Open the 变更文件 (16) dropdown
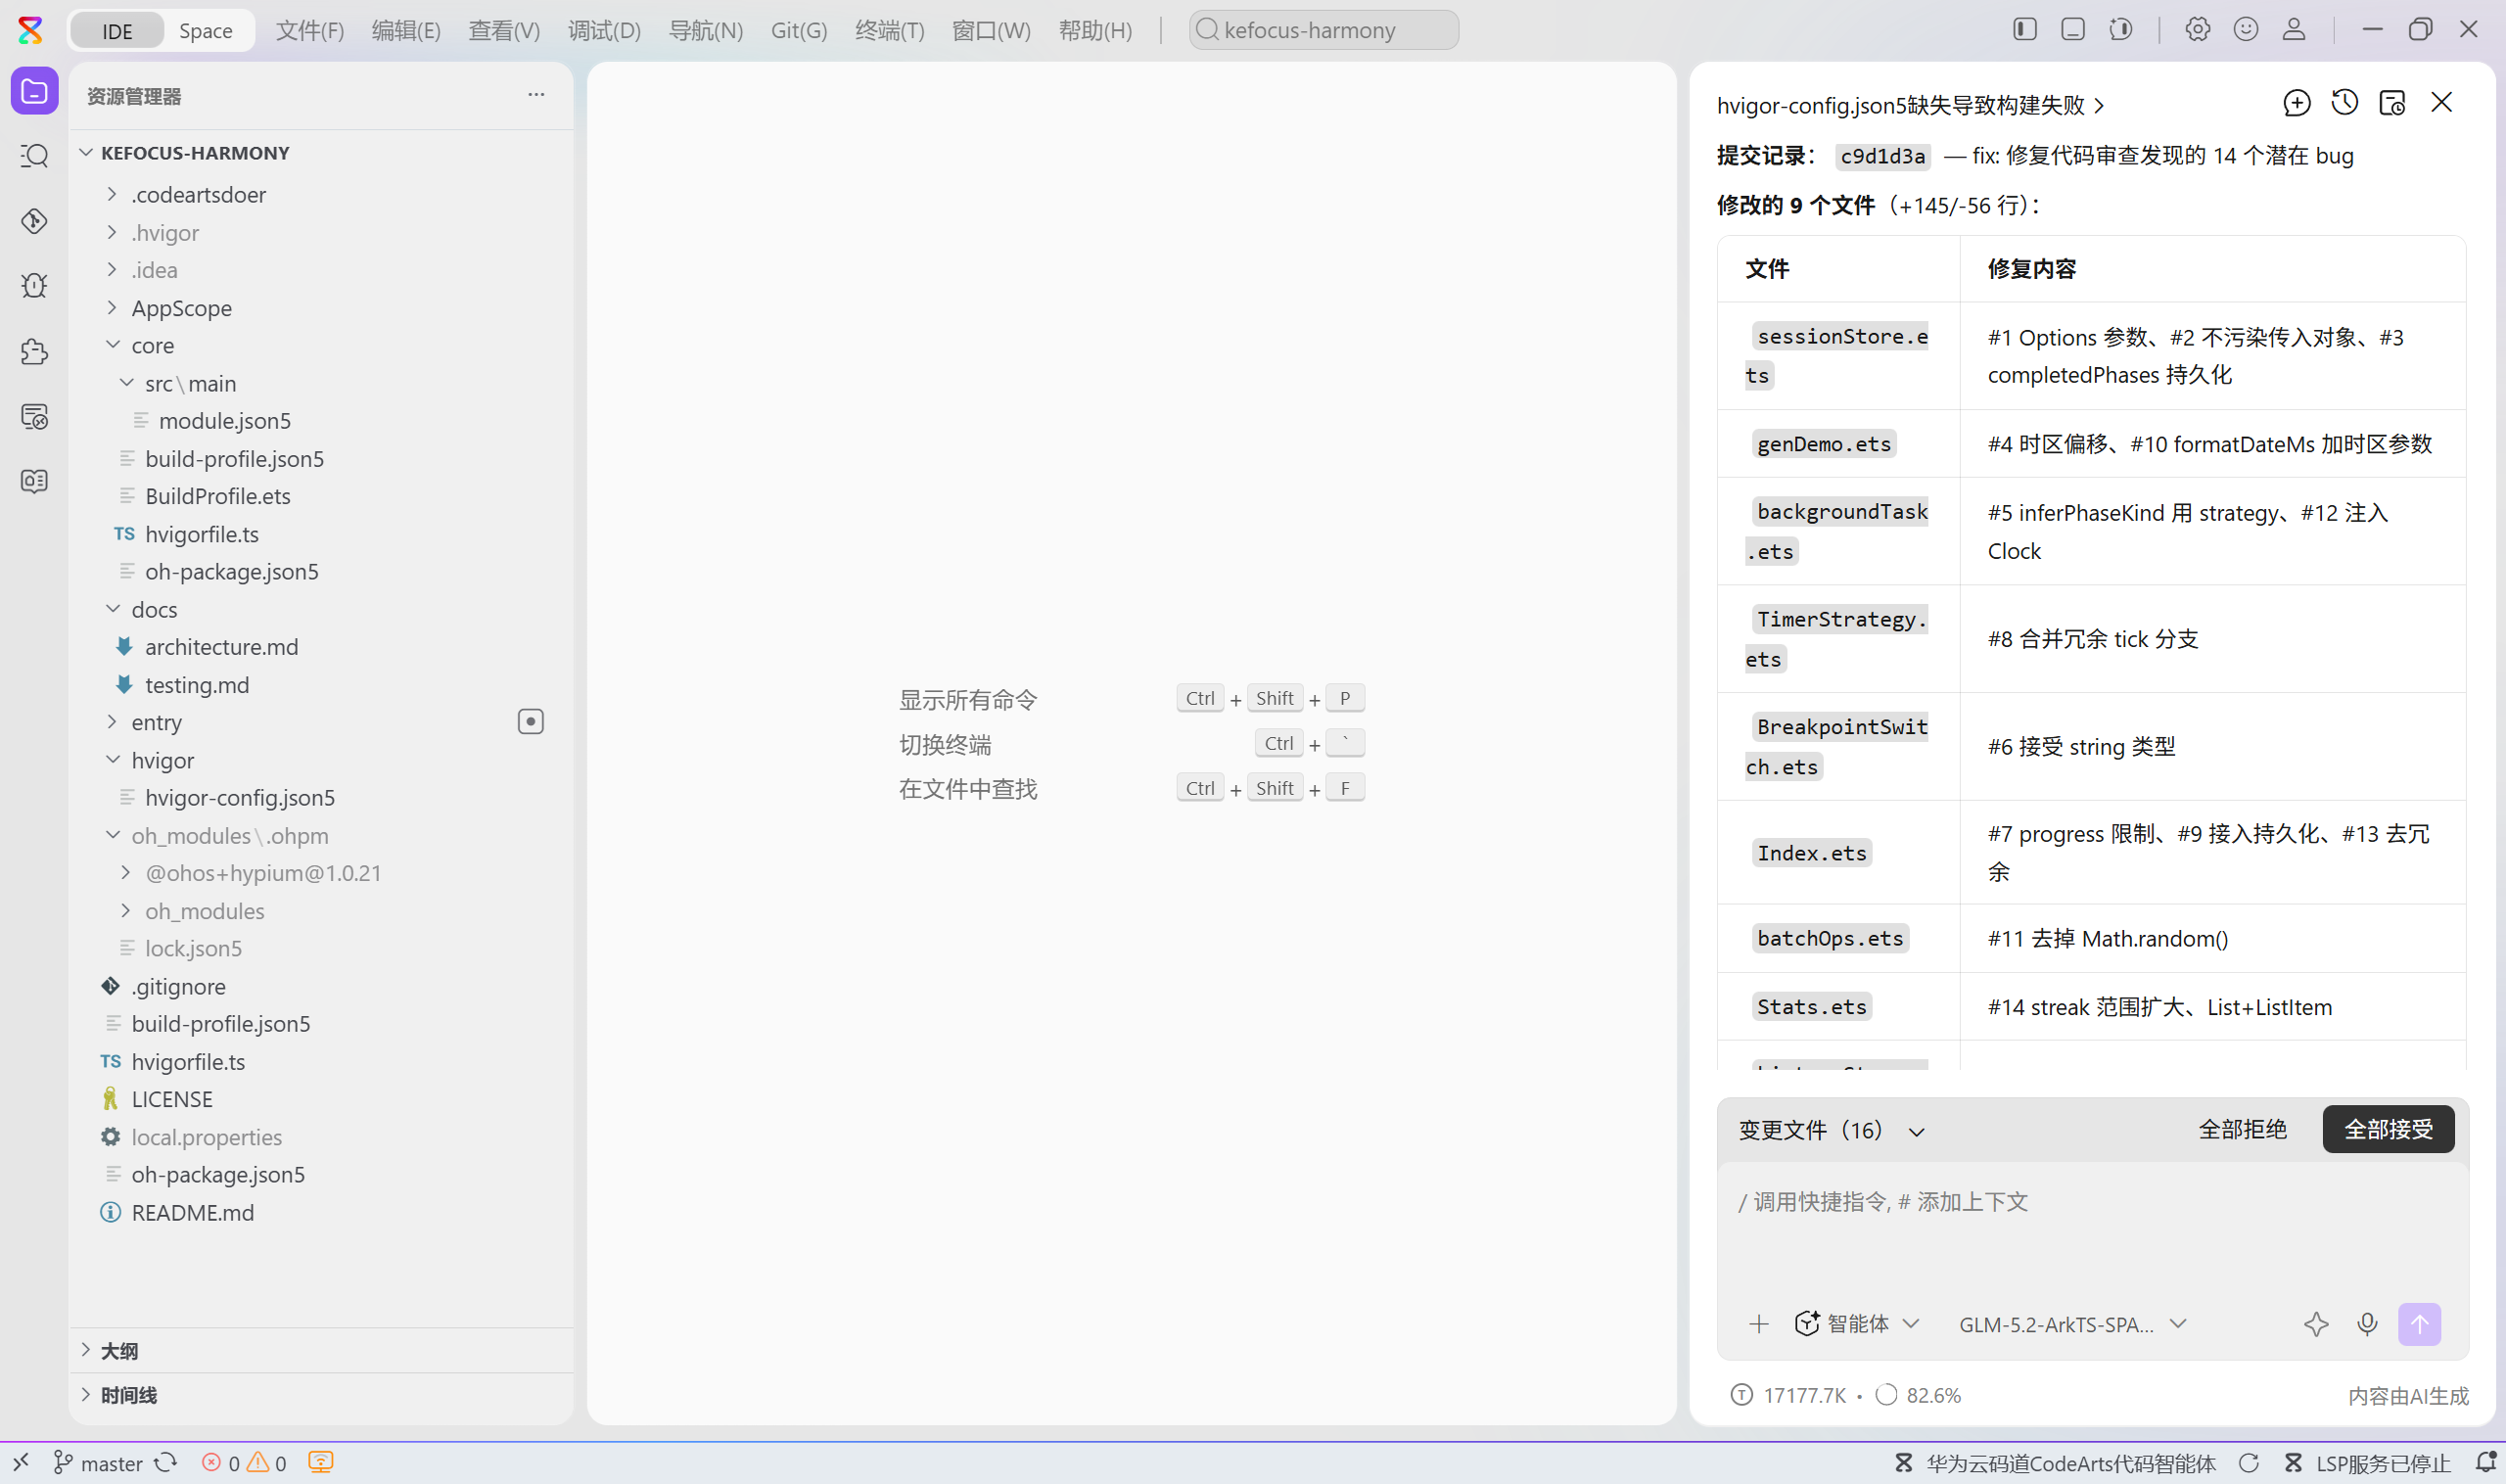The image size is (2506, 1484). coord(1831,1130)
